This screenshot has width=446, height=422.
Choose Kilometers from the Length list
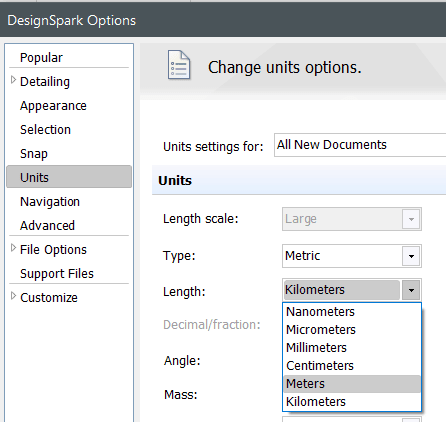click(352, 402)
